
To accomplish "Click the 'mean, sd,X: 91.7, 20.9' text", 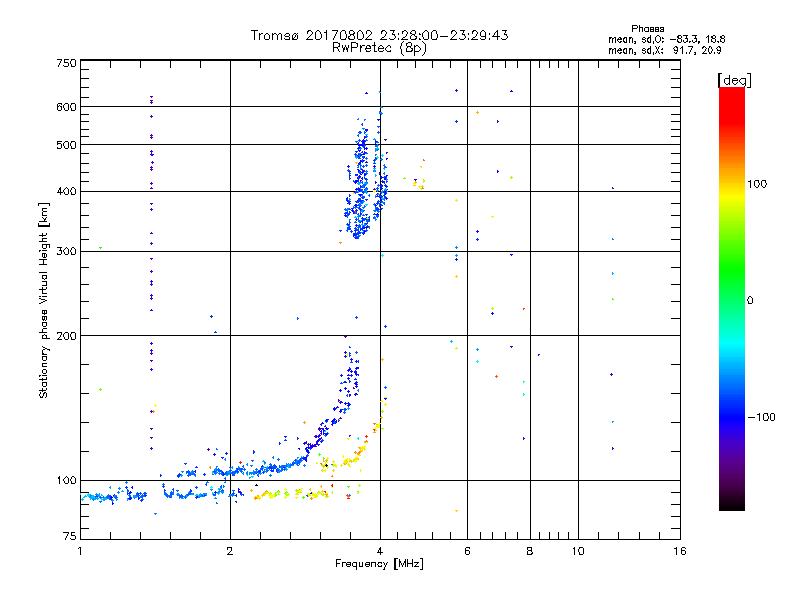I will tap(664, 50).
